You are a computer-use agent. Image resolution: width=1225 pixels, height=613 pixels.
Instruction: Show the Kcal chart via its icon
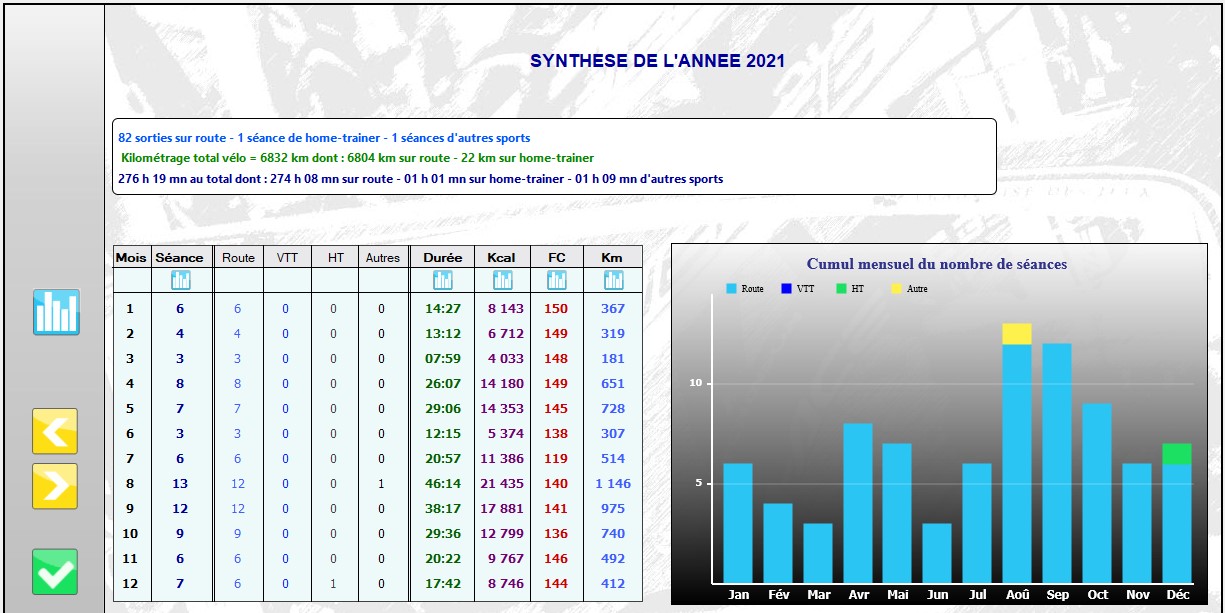coord(502,281)
